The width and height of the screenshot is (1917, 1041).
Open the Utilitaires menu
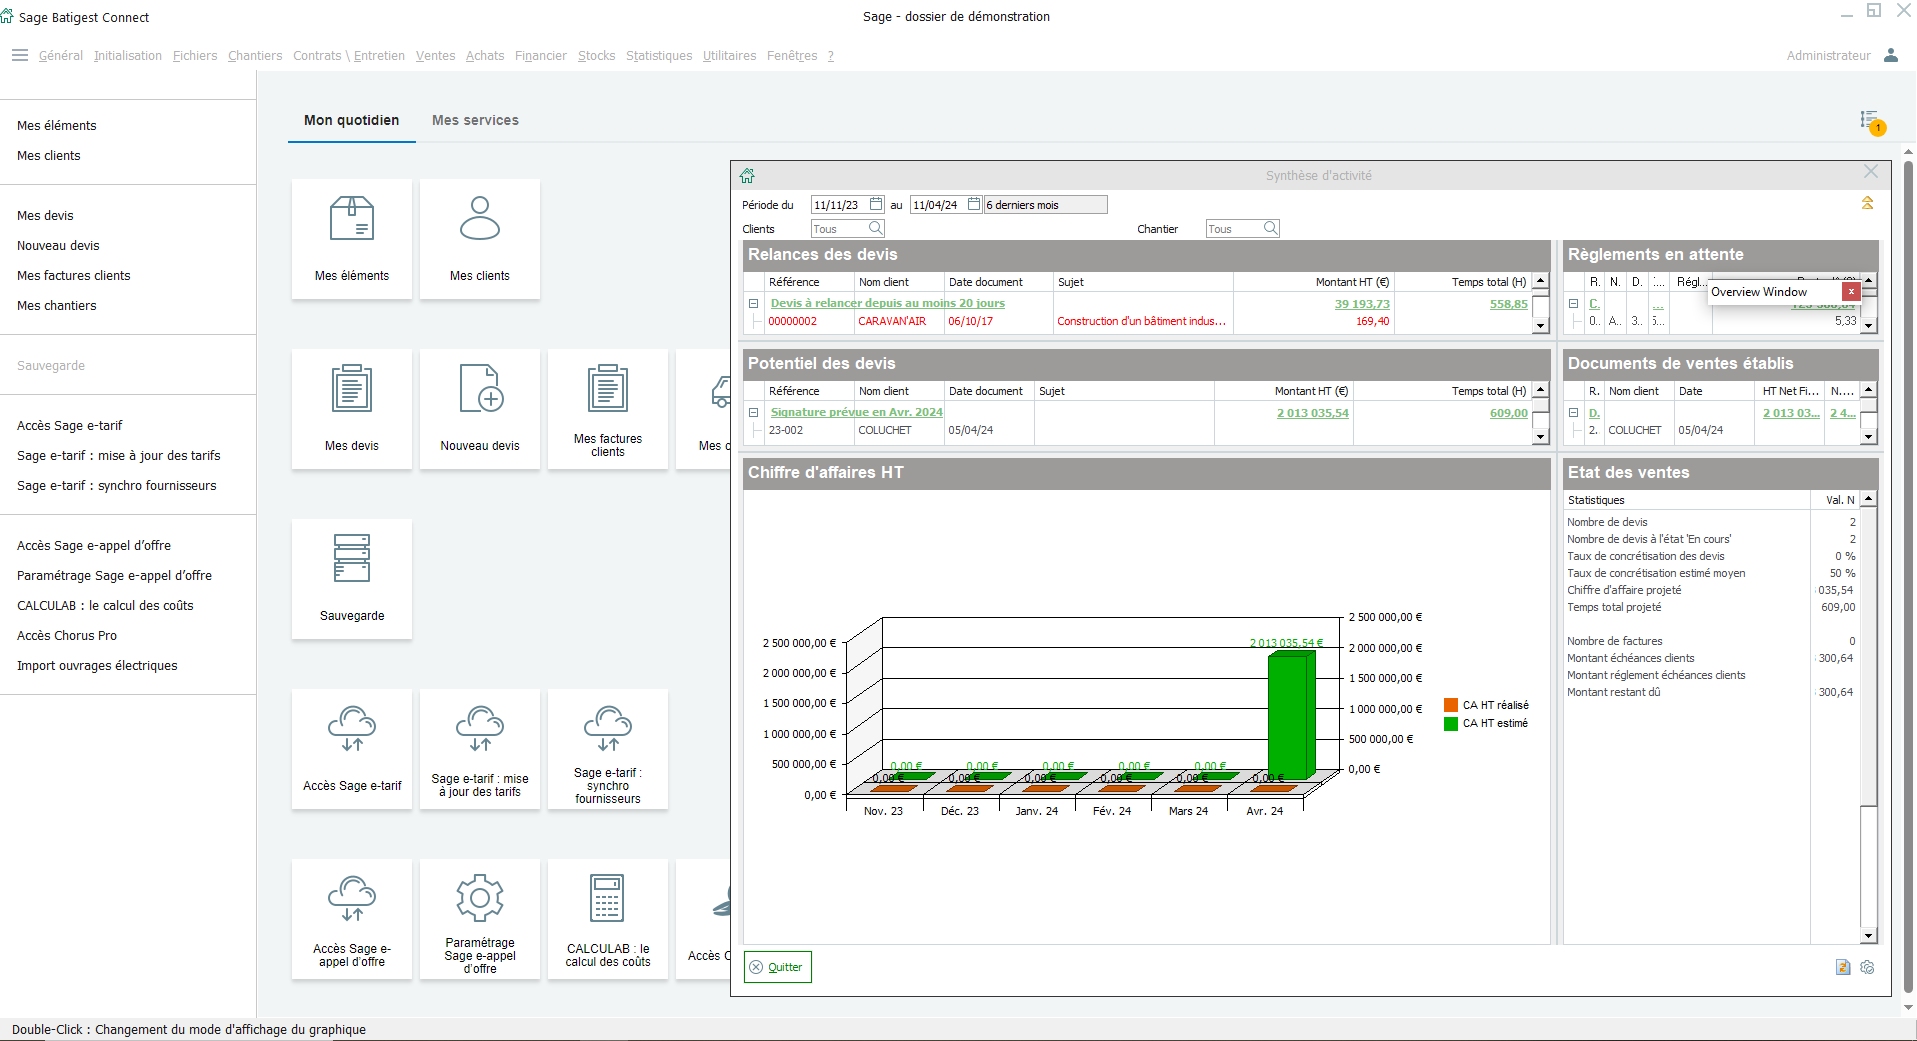click(729, 56)
